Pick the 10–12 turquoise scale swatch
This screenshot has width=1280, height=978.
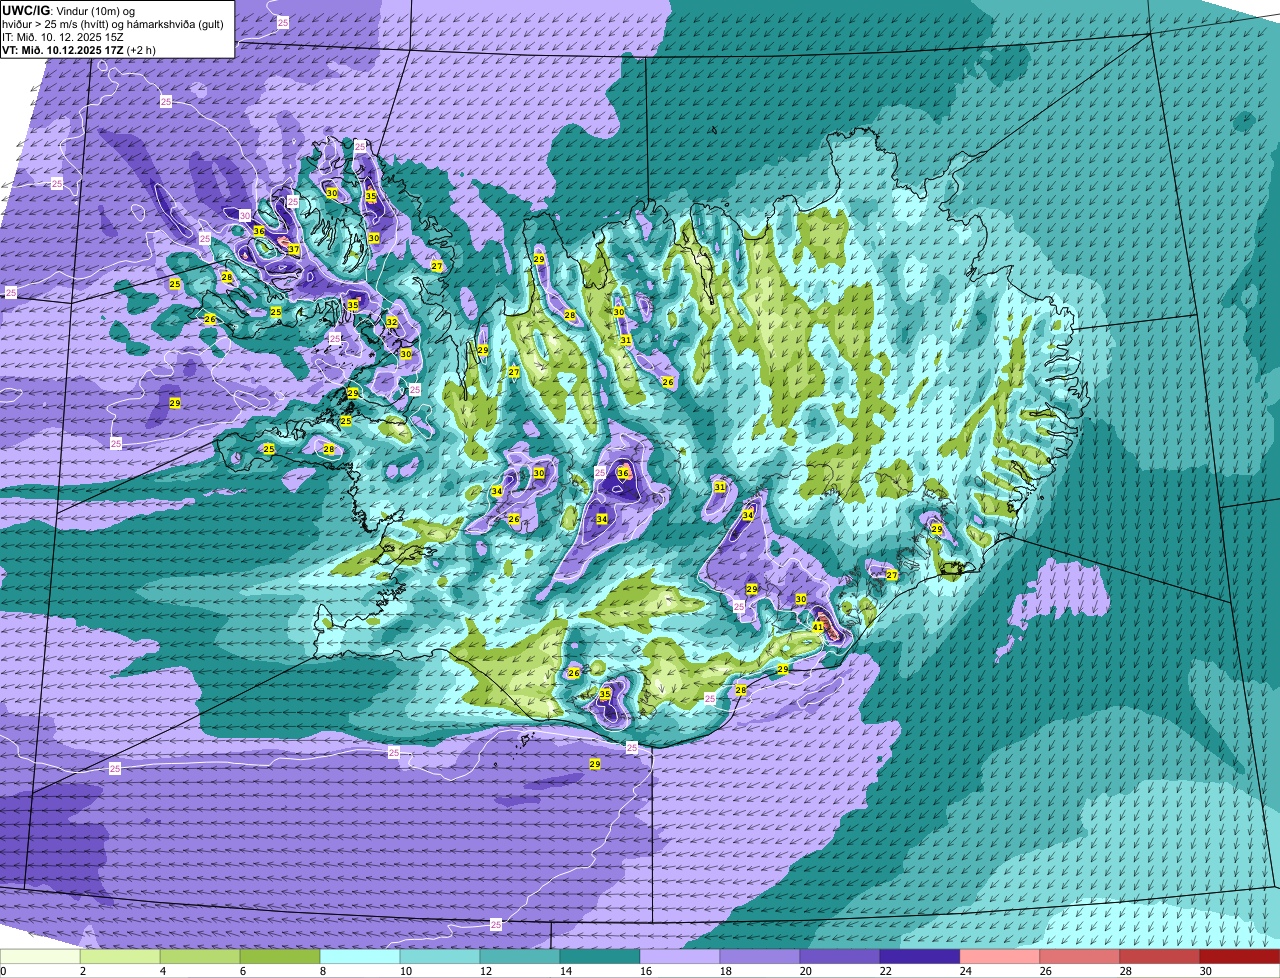(440, 957)
